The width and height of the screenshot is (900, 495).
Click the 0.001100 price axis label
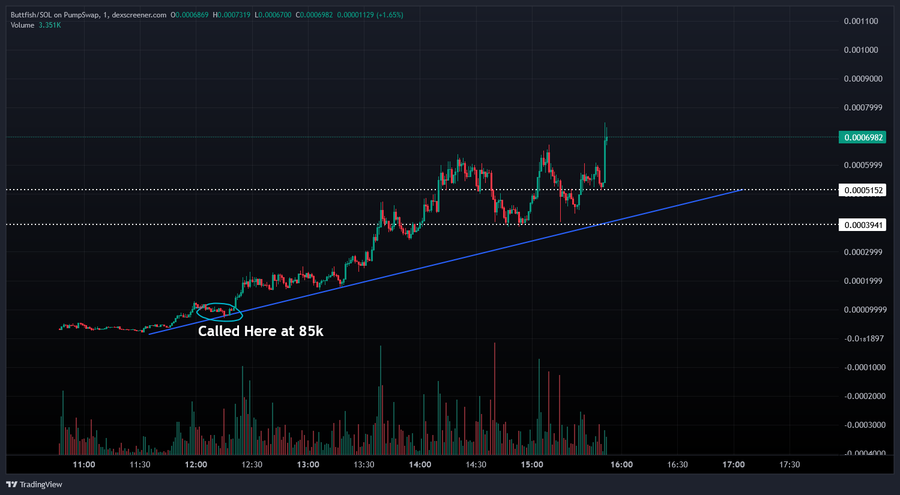click(x=860, y=21)
